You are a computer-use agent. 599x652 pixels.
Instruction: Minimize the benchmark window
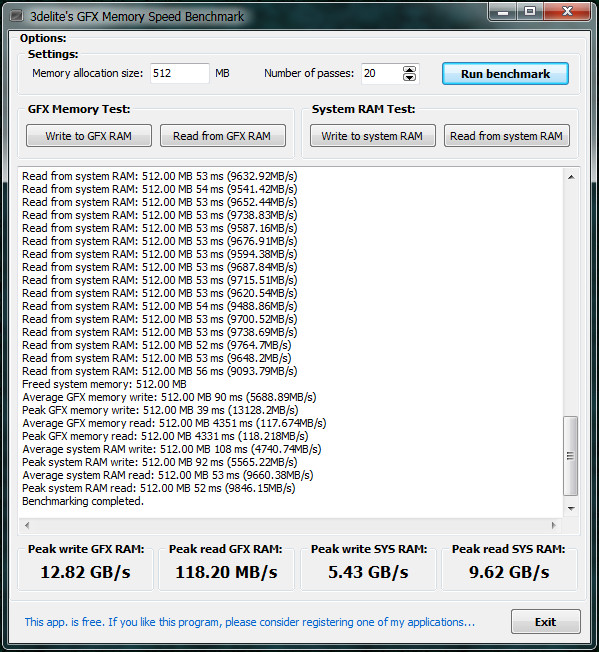[503, 12]
